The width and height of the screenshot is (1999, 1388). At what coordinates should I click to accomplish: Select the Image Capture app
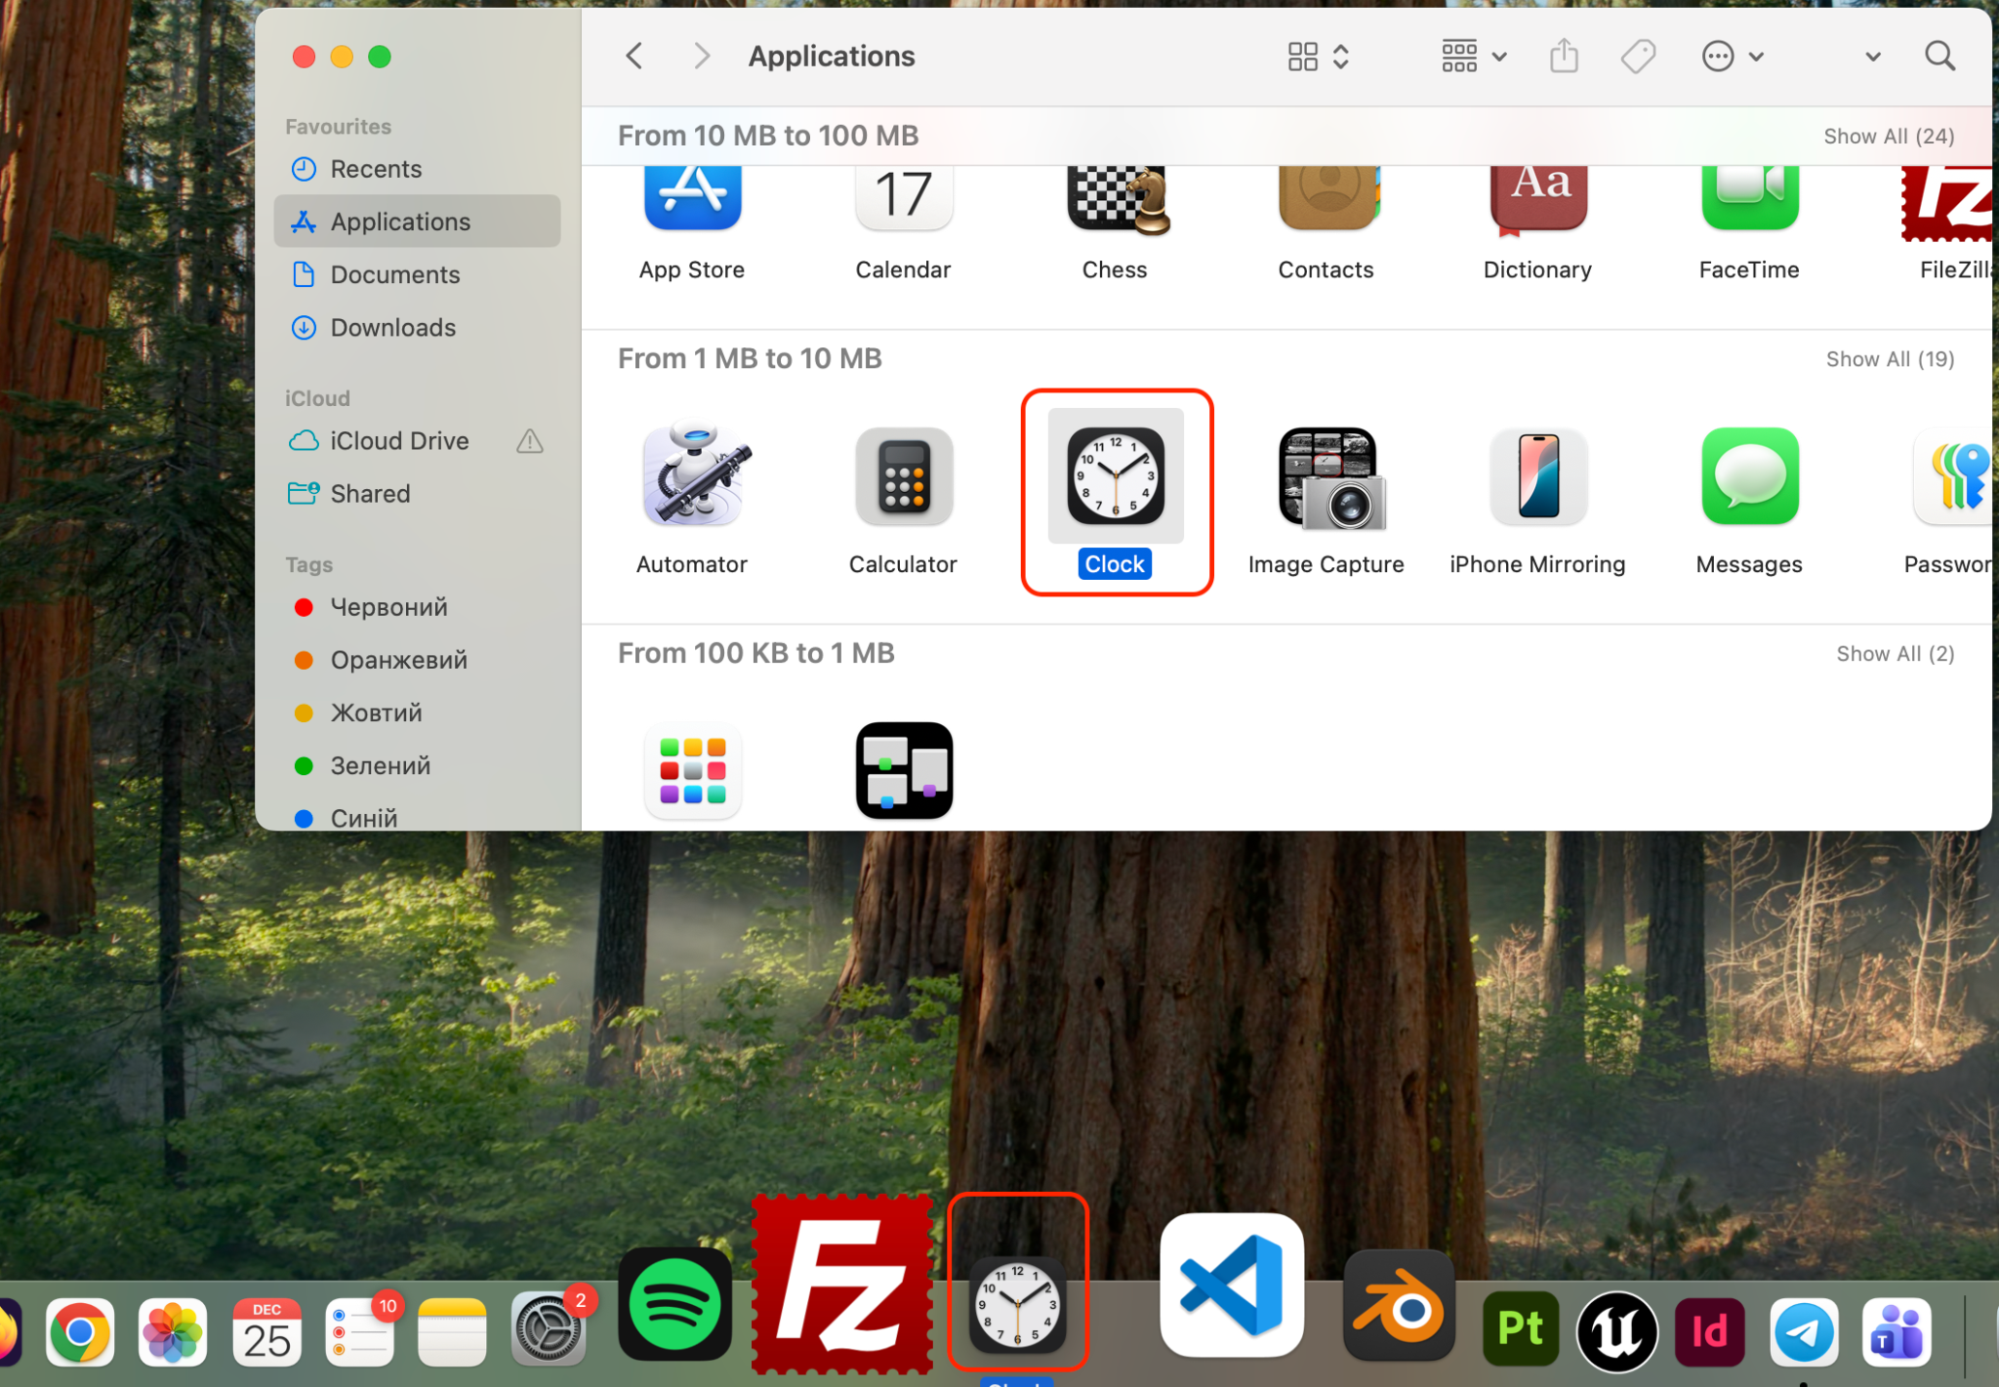1326,478
